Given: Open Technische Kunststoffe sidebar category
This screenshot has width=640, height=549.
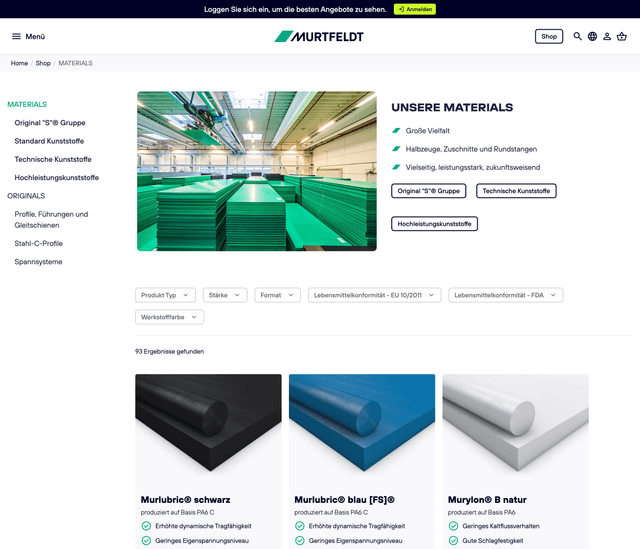Looking at the screenshot, I should pyautogui.click(x=53, y=159).
